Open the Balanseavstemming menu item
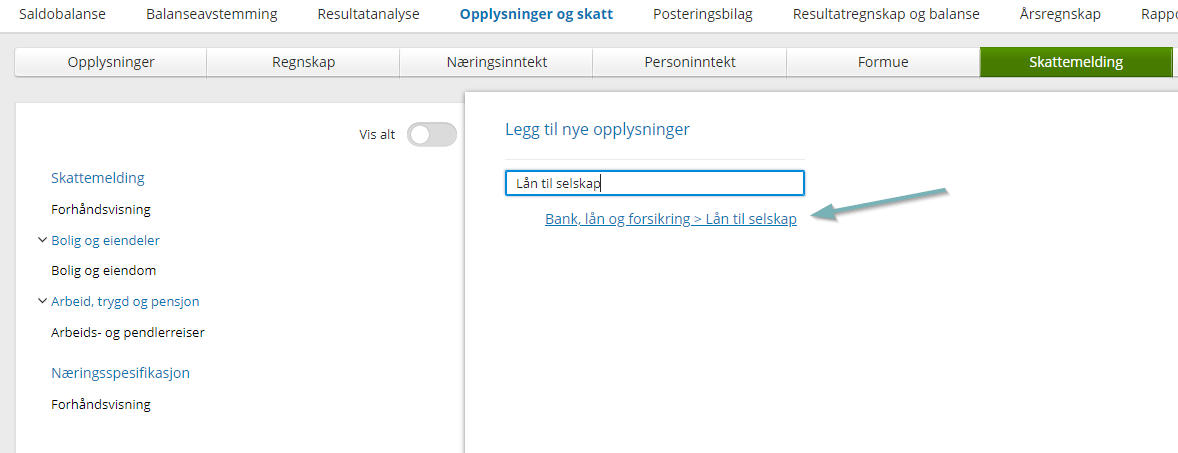 click(x=211, y=14)
